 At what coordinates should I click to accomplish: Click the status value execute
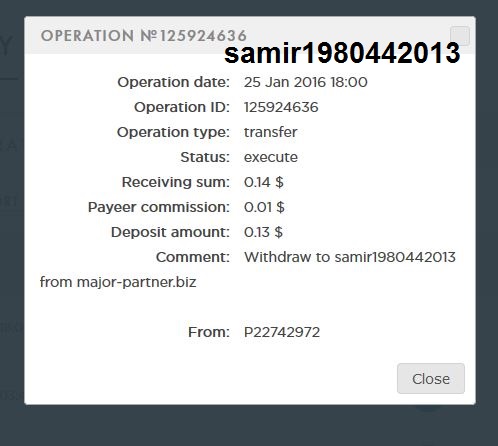[271, 157]
